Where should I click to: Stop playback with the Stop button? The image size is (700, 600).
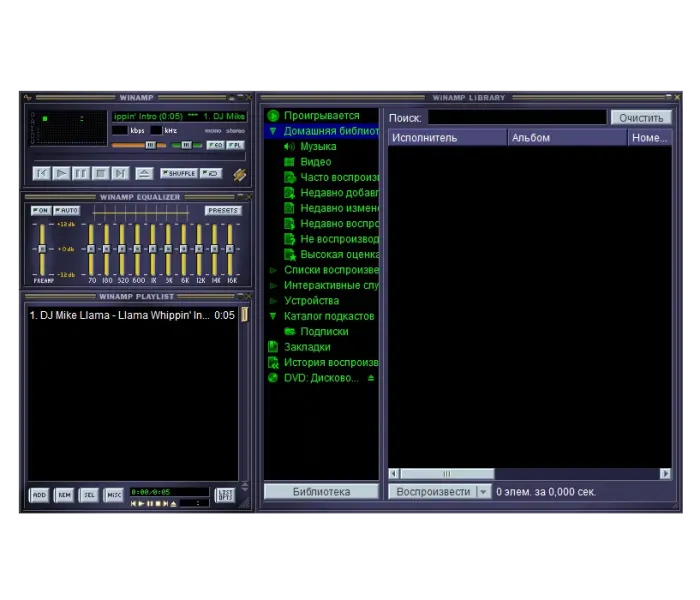100,173
